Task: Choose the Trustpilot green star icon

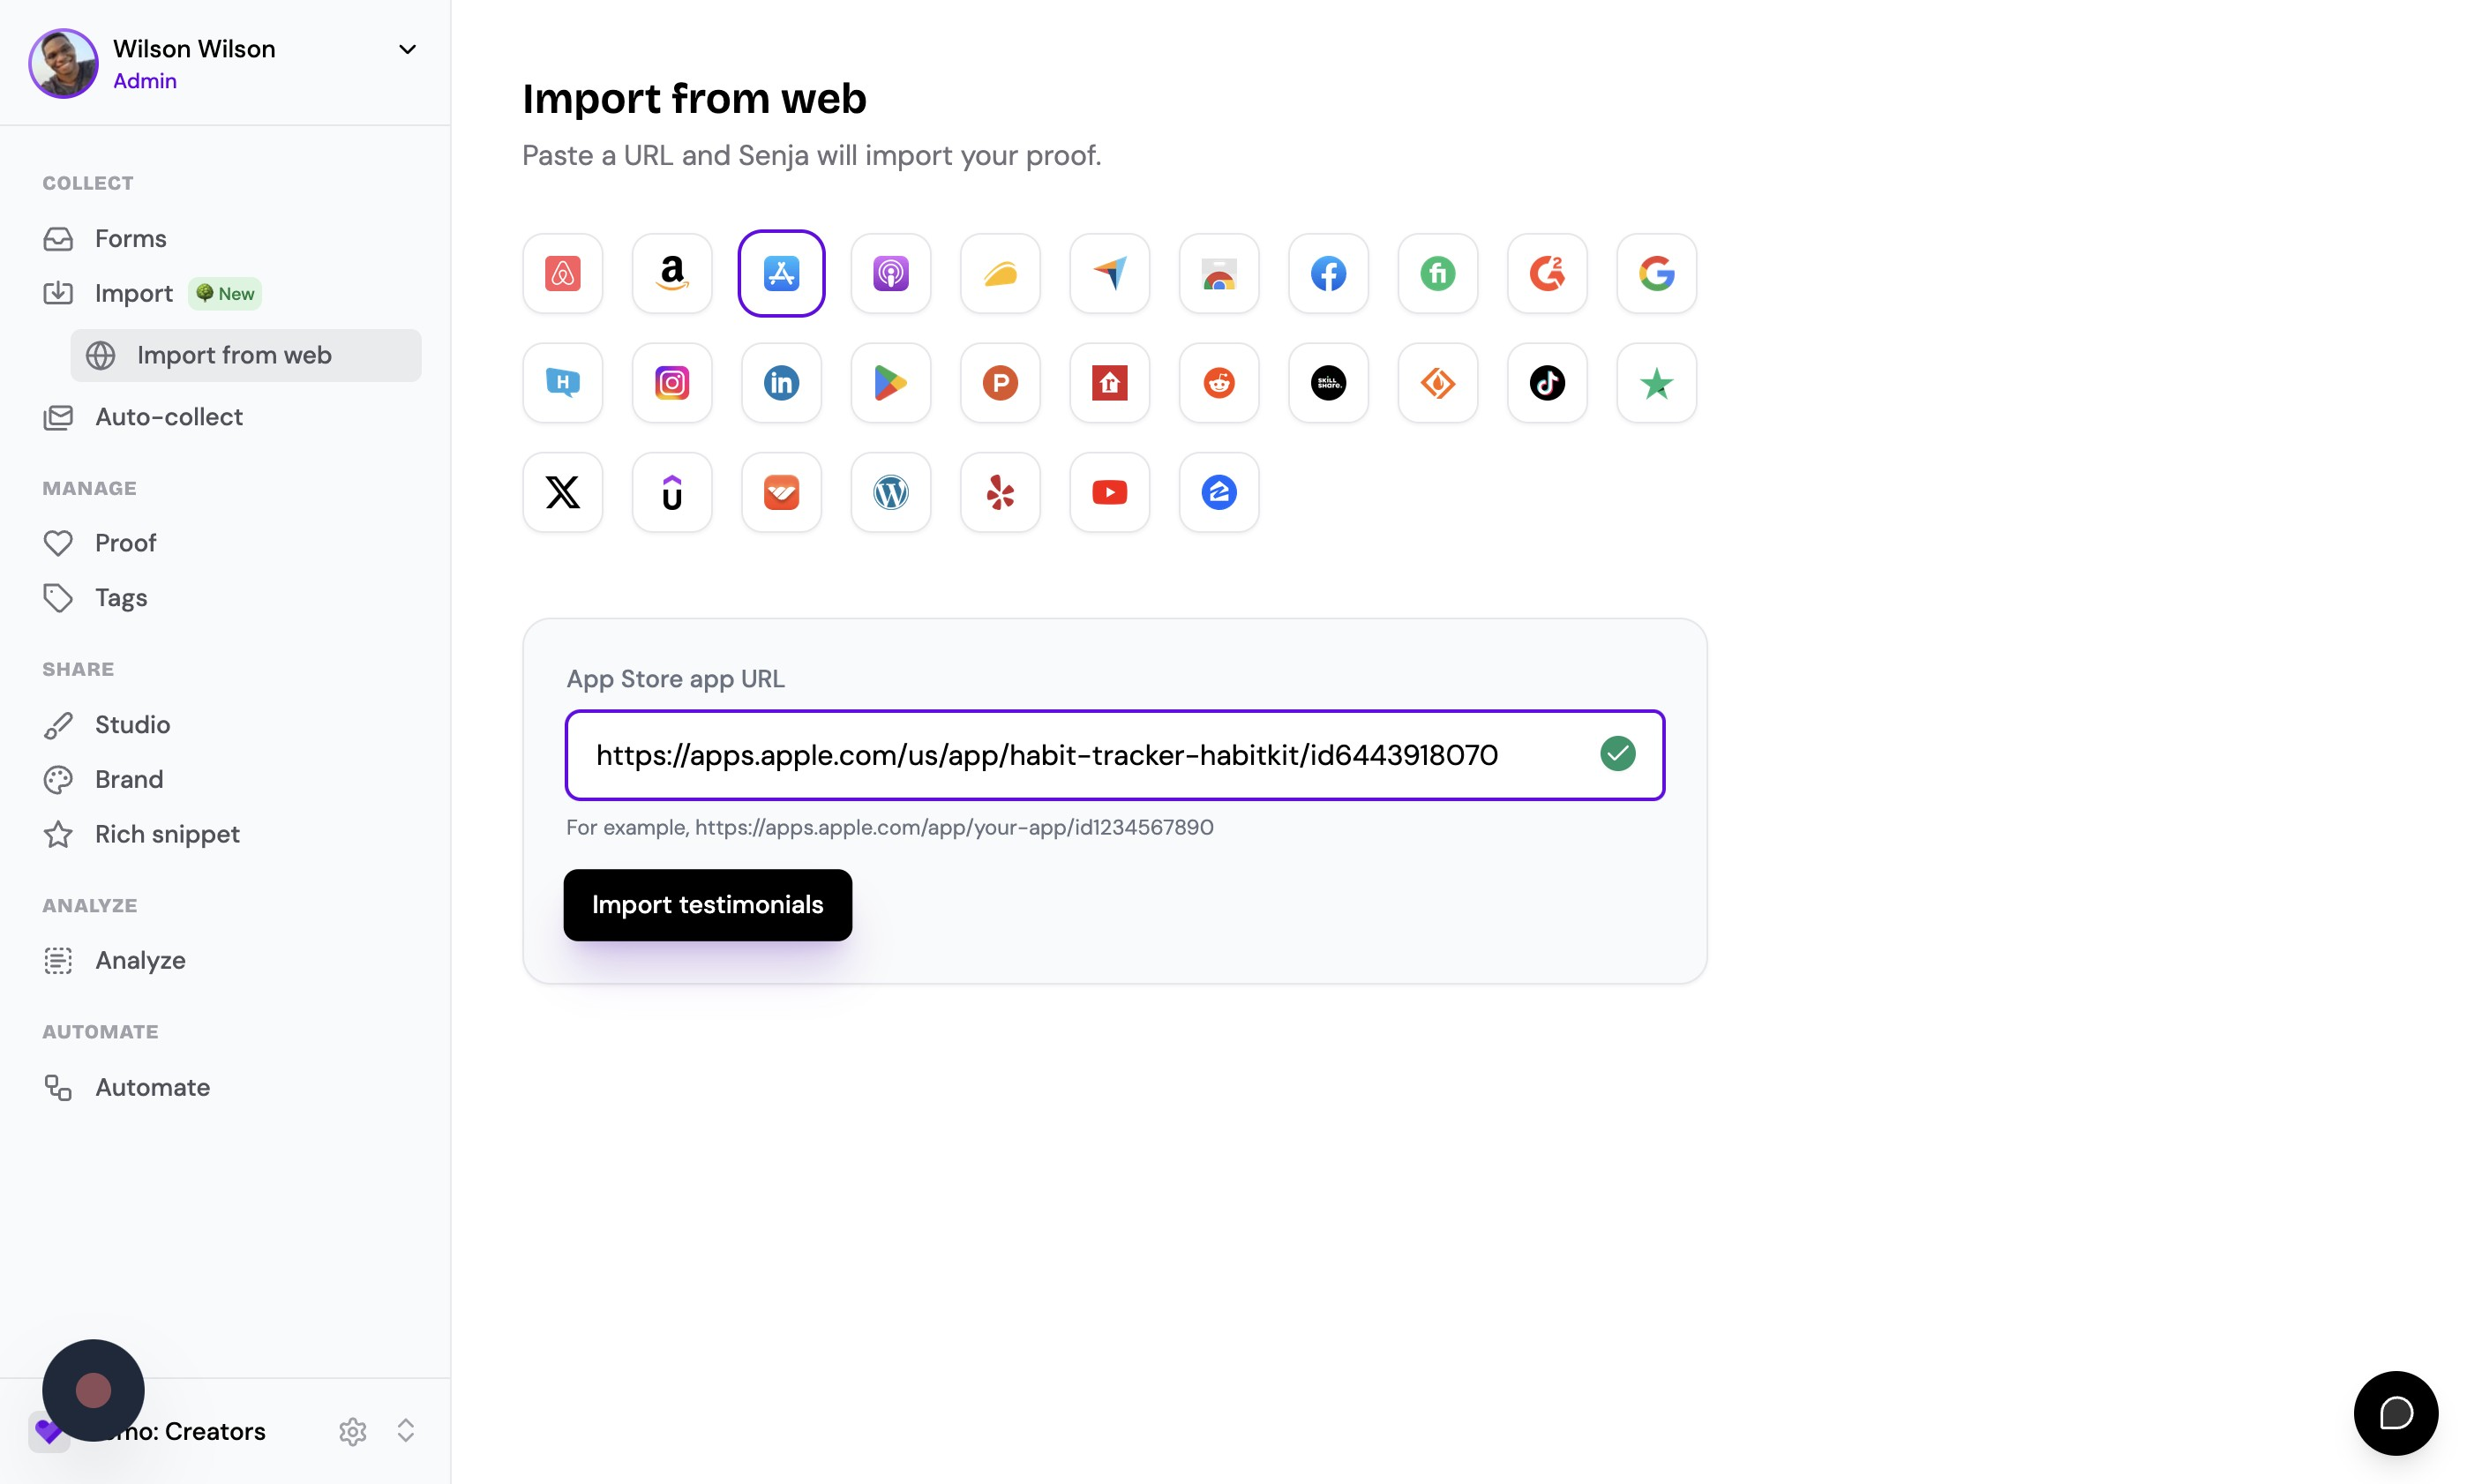Action: (1656, 383)
